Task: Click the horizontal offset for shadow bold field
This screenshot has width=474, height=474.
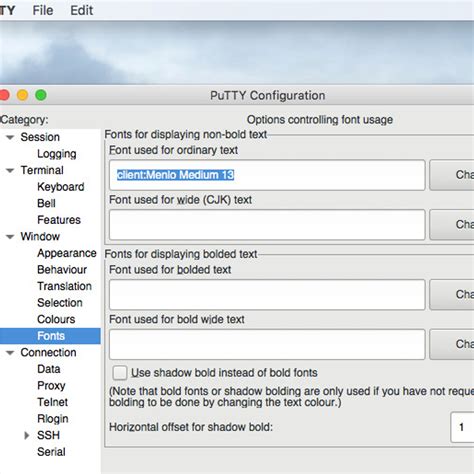Action: point(462,427)
